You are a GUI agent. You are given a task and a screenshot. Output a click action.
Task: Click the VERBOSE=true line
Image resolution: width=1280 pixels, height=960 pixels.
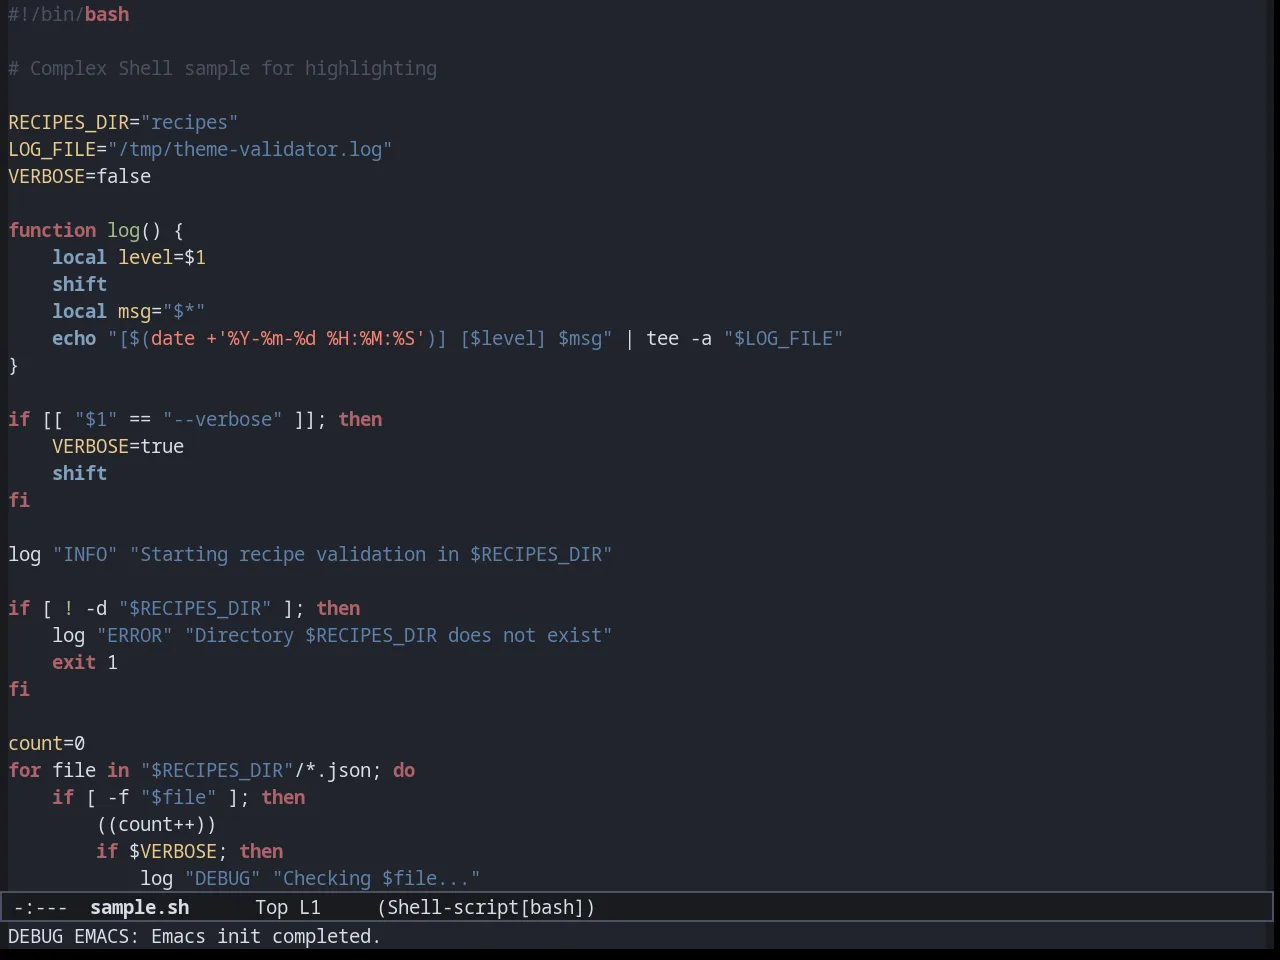click(x=118, y=446)
